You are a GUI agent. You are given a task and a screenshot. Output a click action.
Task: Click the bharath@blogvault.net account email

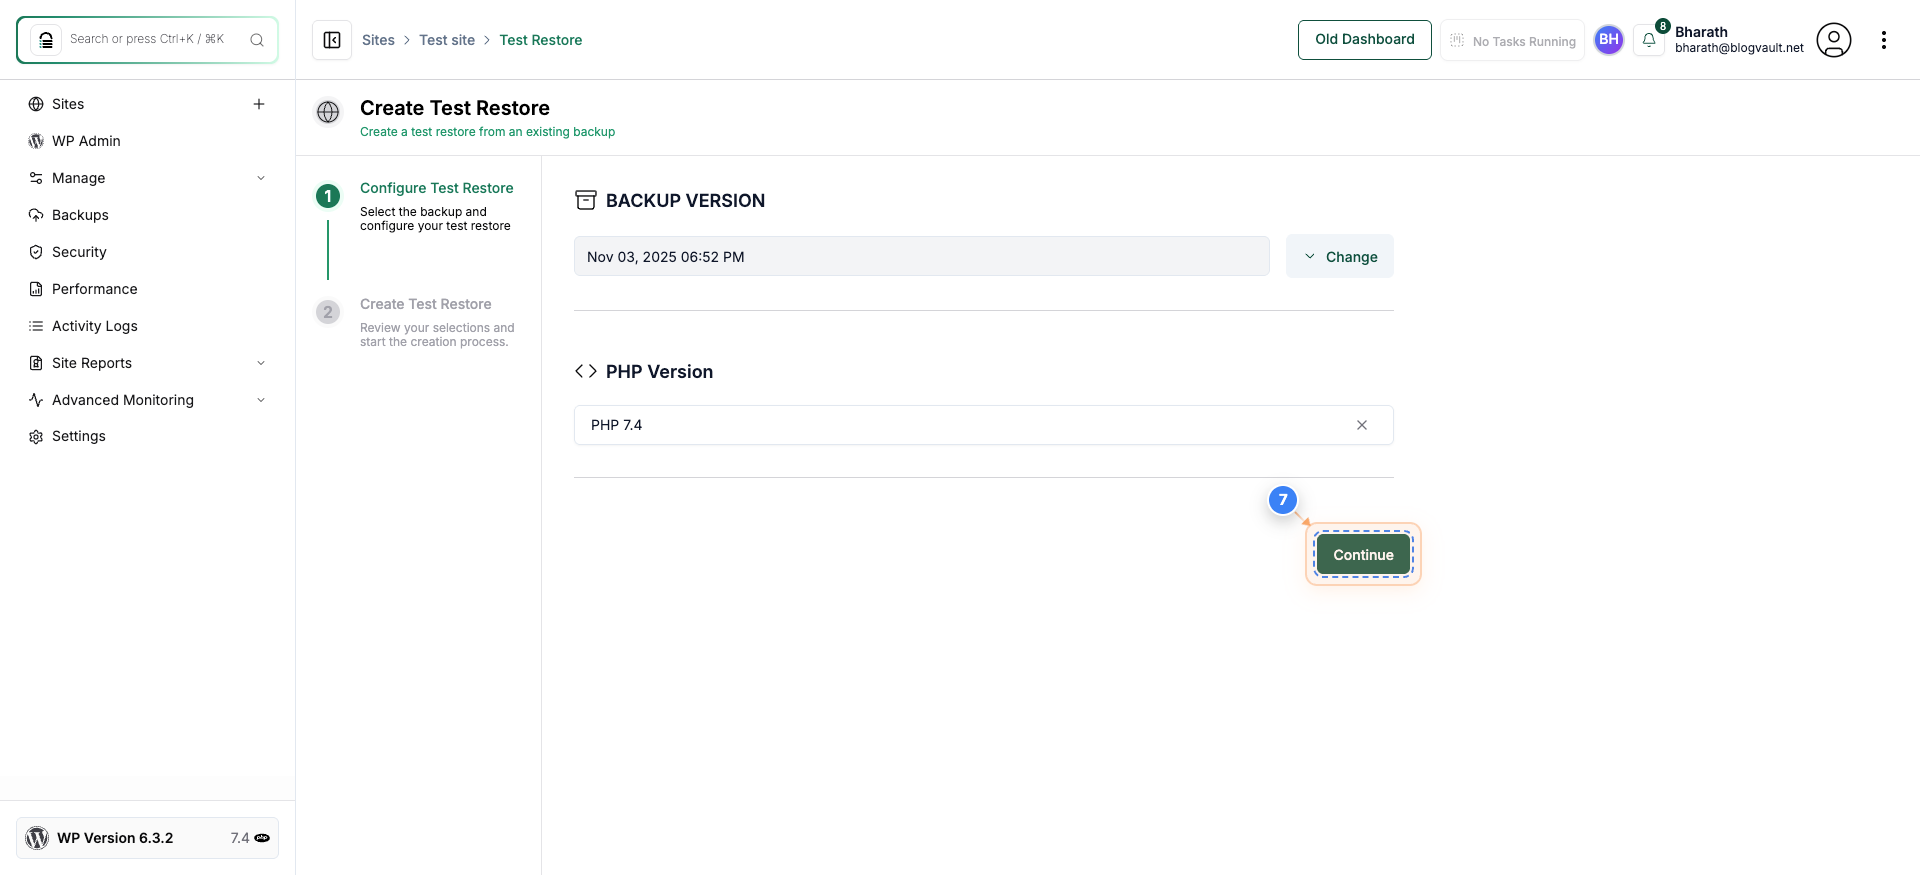click(1739, 48)
